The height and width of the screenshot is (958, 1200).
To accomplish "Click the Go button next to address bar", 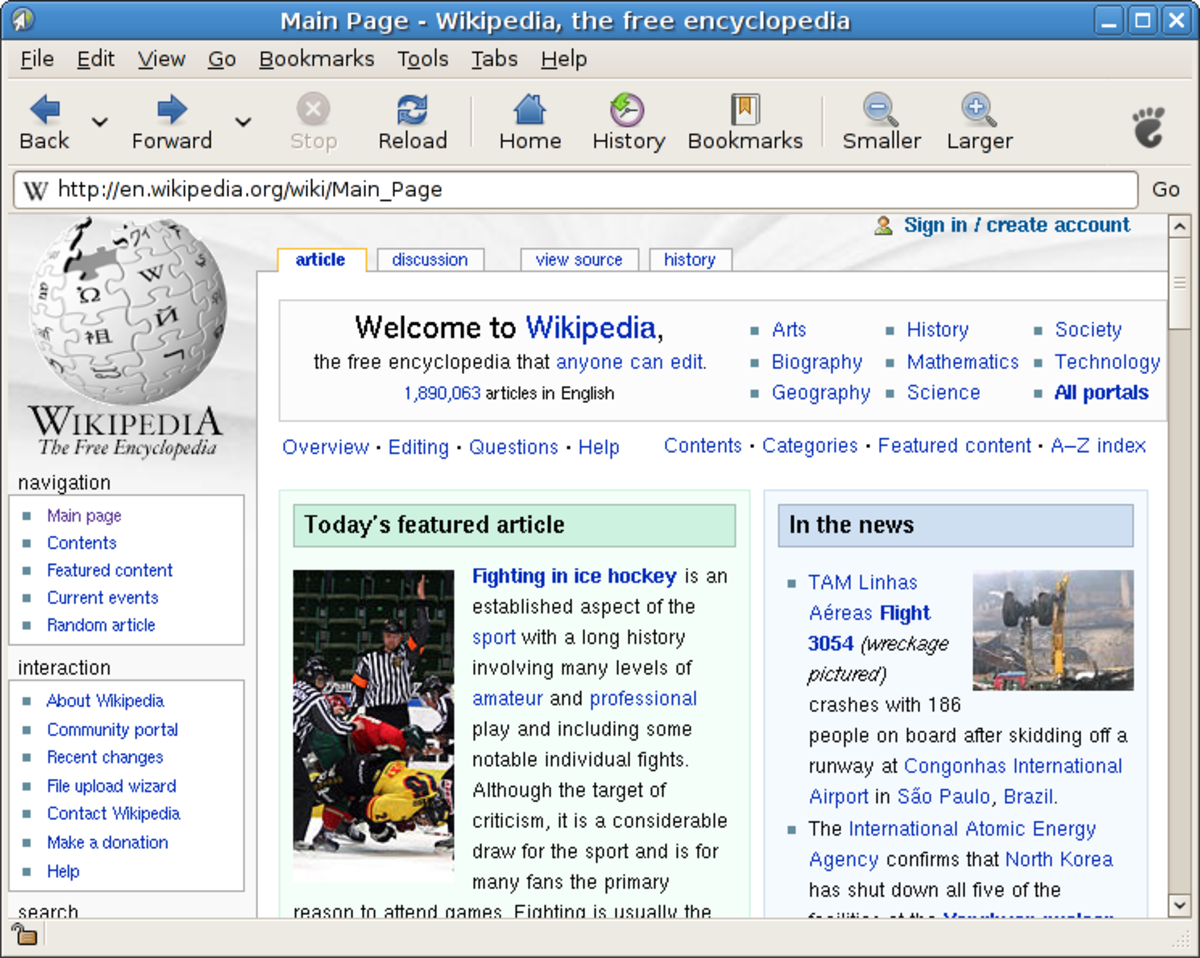I will [1166, 189].
